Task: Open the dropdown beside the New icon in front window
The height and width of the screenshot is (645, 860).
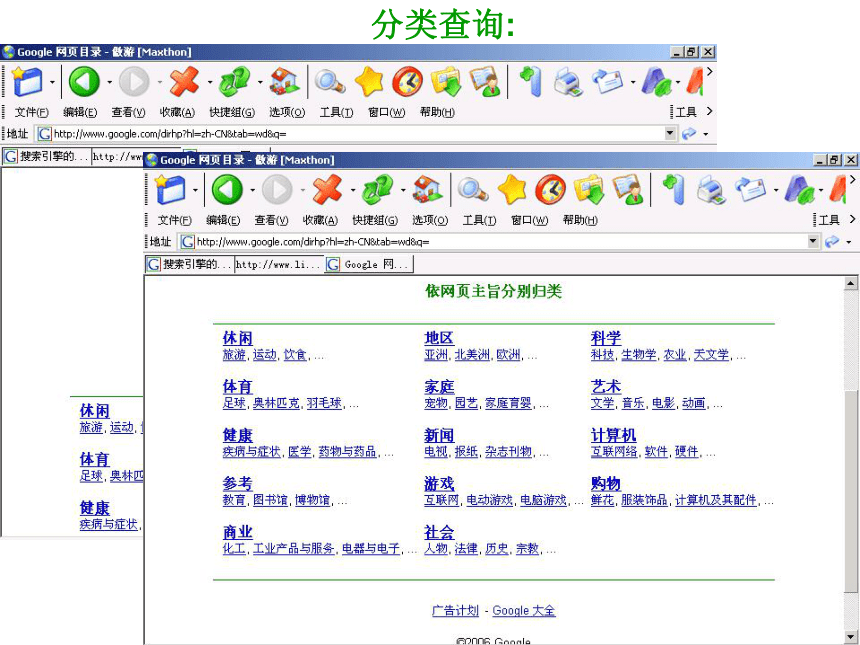Action: click(x=195, y=190)
